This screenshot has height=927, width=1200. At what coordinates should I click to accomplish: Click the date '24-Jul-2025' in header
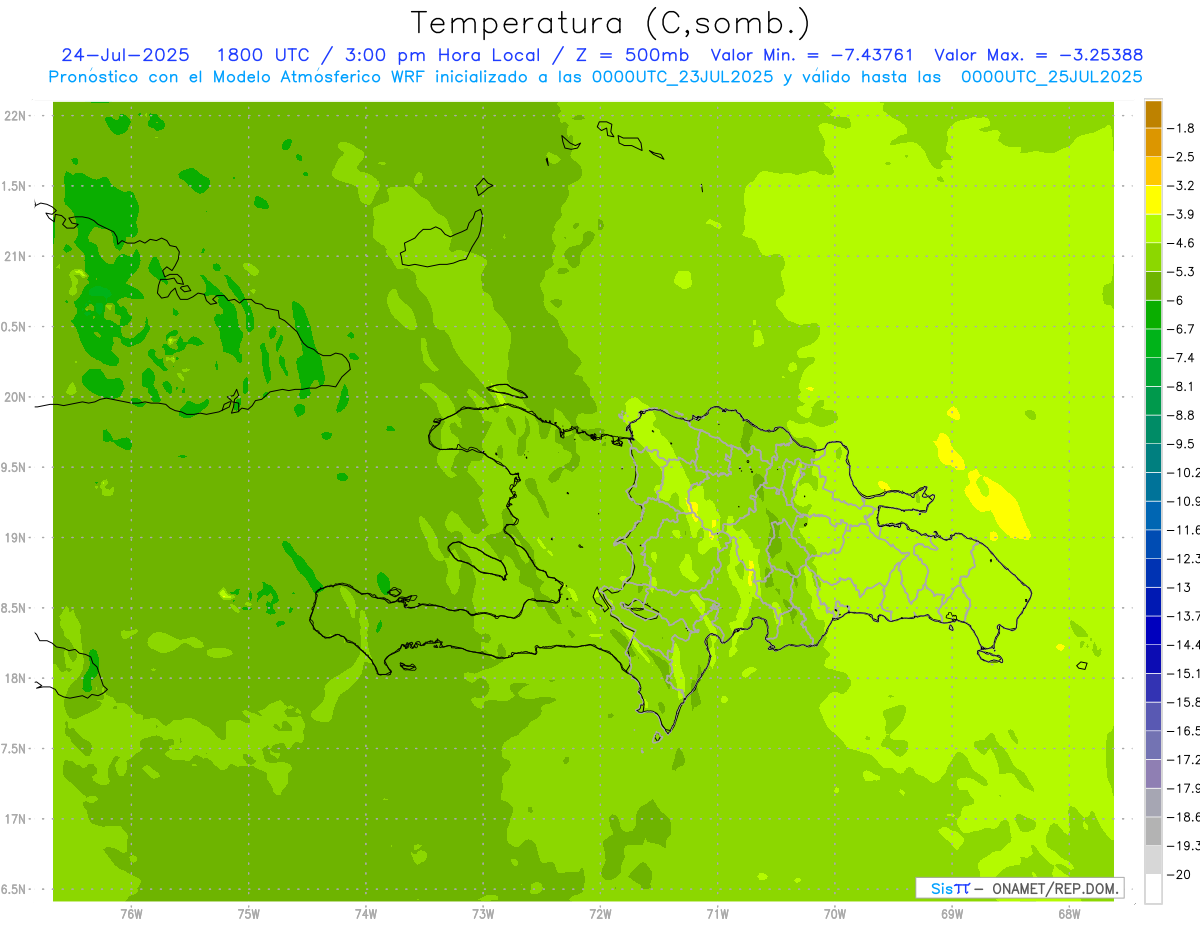(126, 55)
